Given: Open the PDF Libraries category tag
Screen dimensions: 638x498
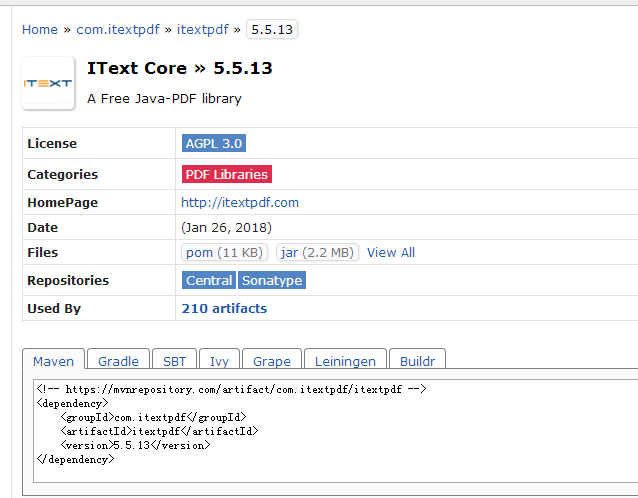Looking at the screenshot, I should (x=227, y=174).
